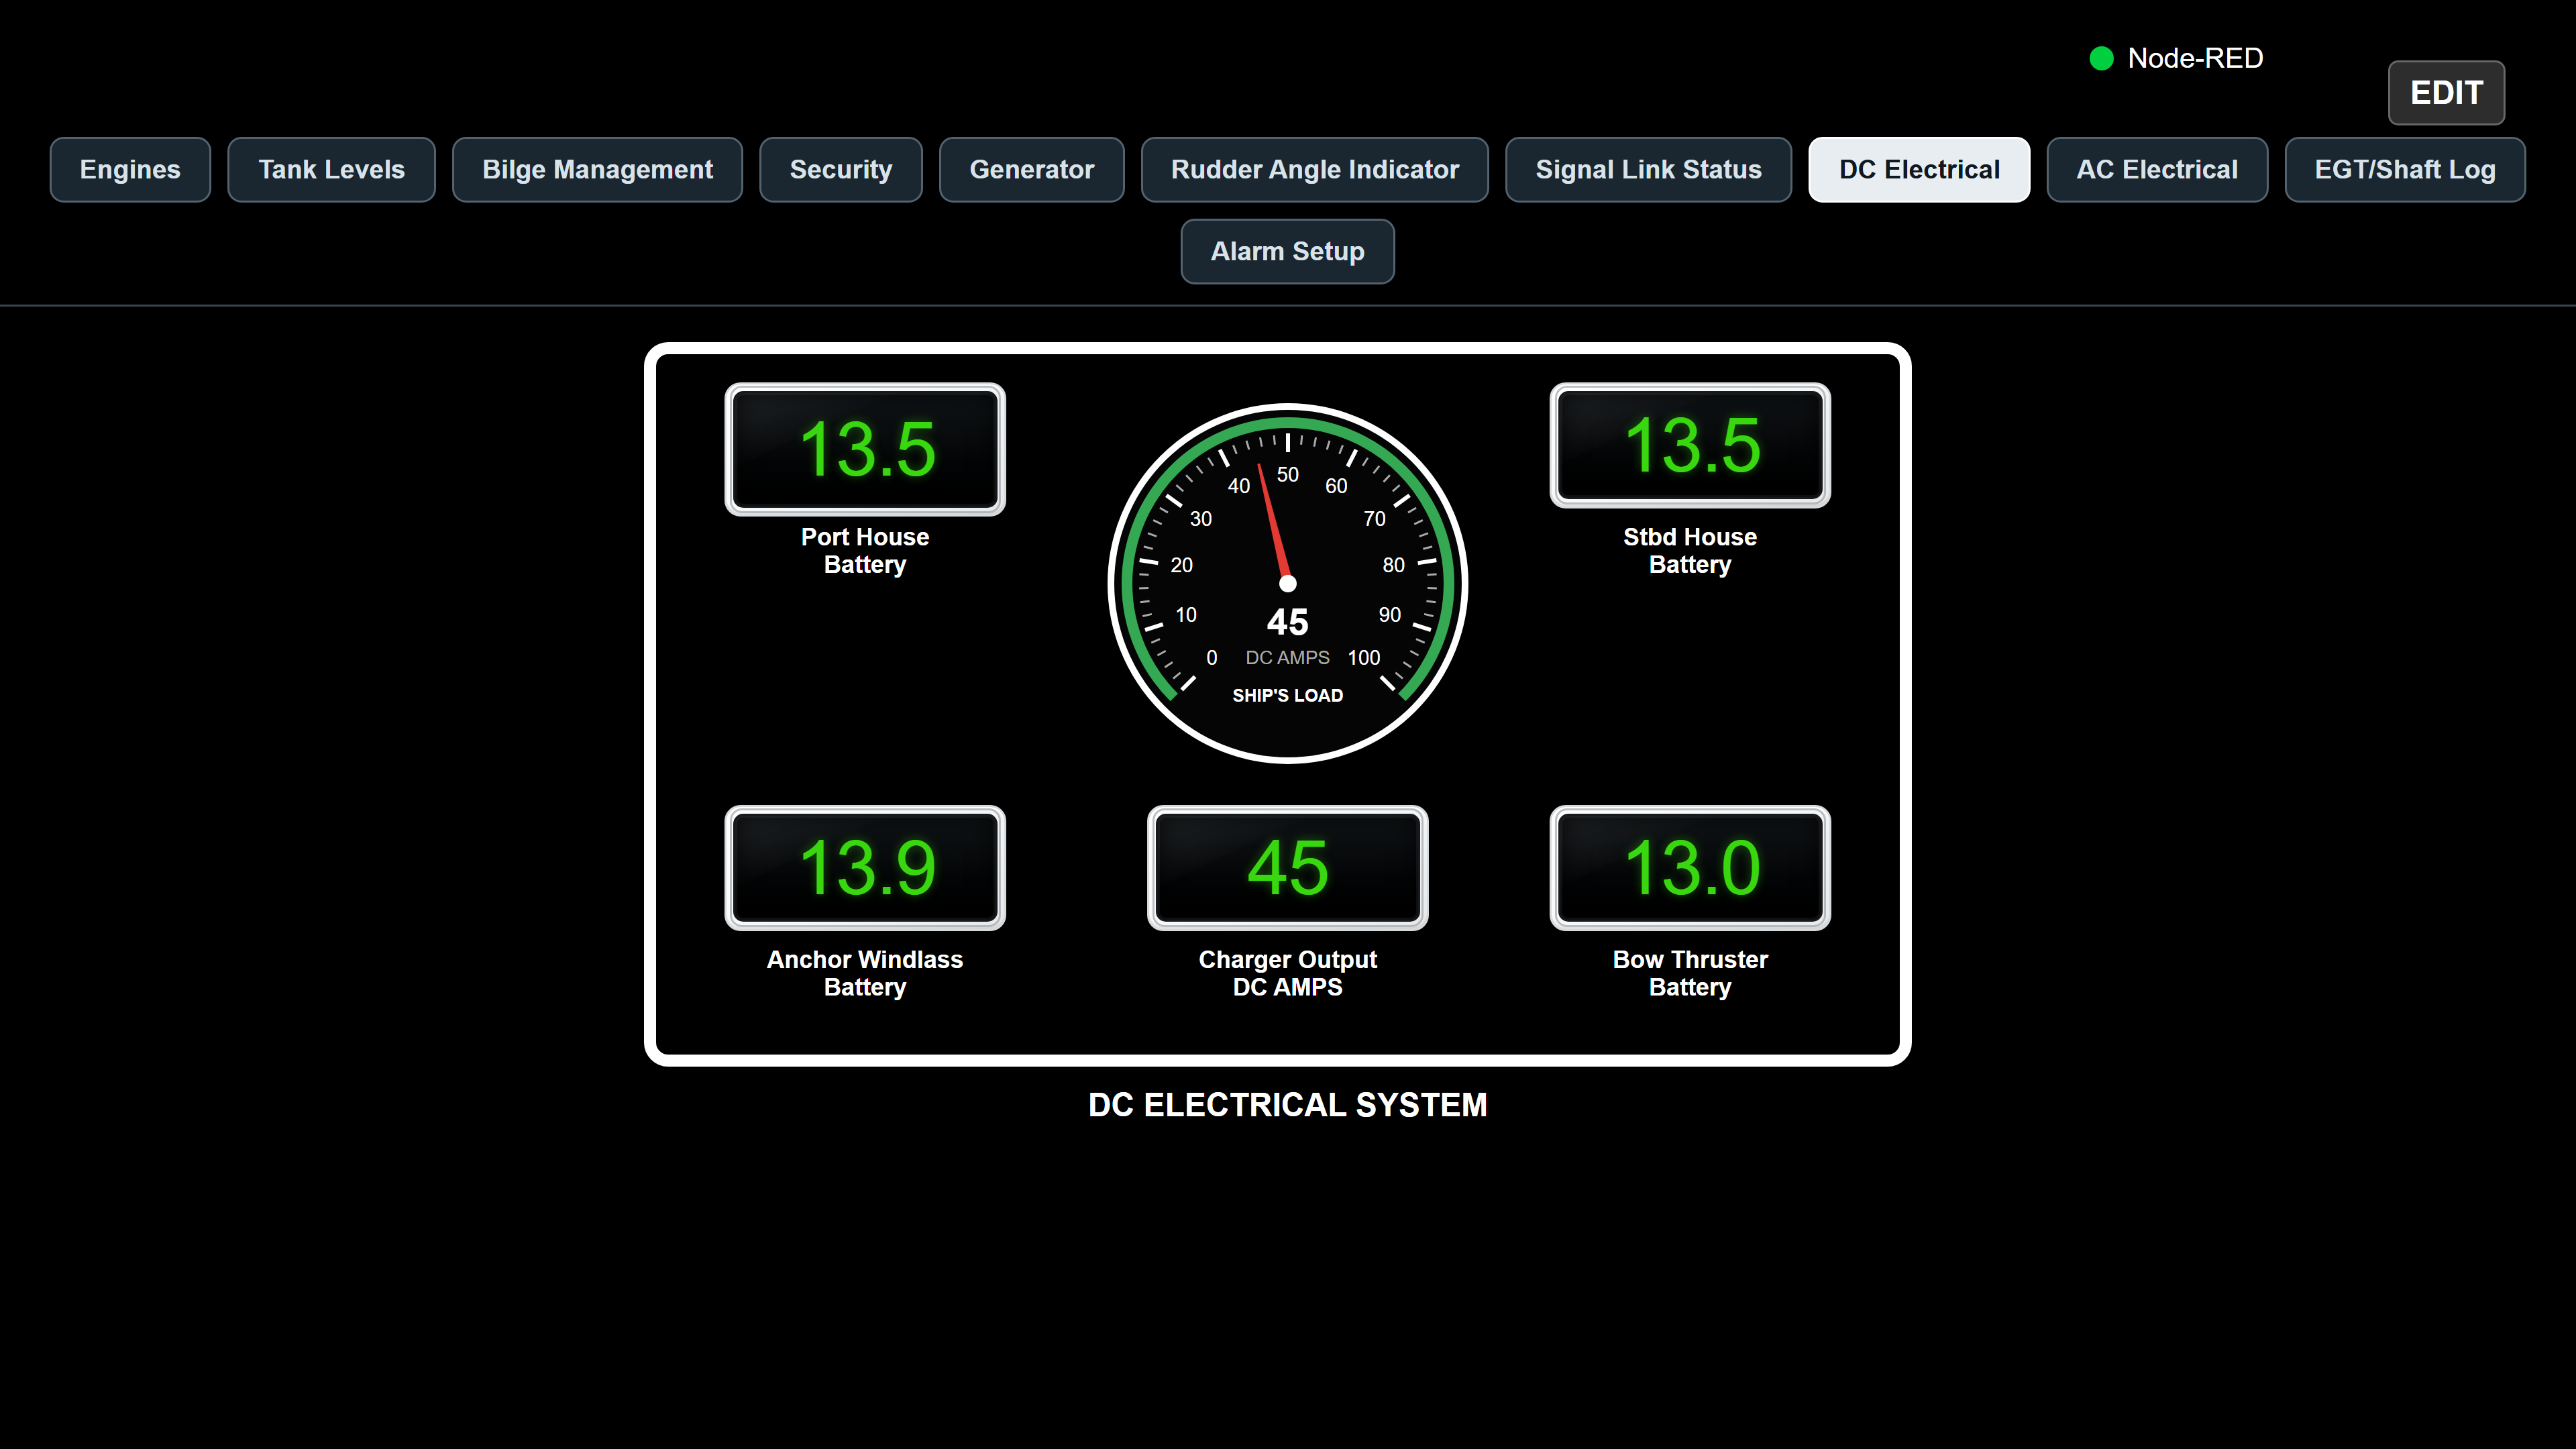Click the Charger Output 45 amps display
Image resolution: width=2576 pixels, height=1449 pixels.
pyautogui.click(x=1288, y=868)
